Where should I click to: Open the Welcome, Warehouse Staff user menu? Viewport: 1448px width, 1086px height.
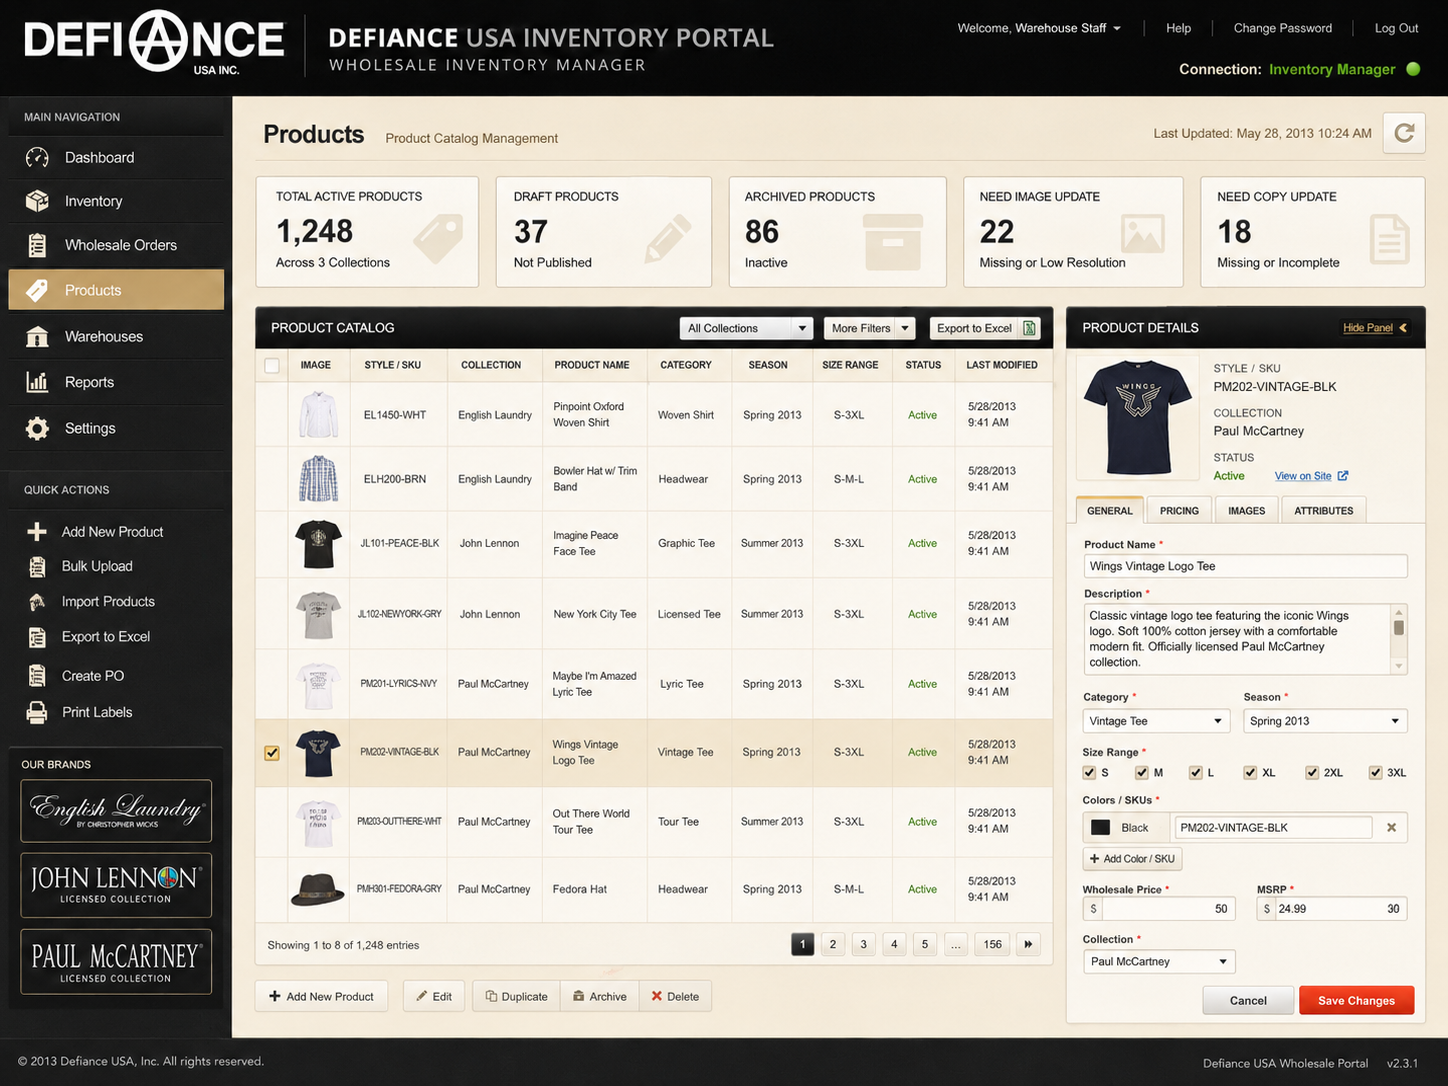pos(1039,28)
